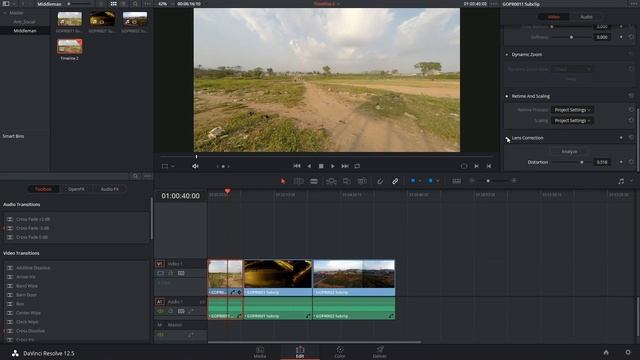Collapse the Master bin tree
640x360 pixels.
click(4, 13)
